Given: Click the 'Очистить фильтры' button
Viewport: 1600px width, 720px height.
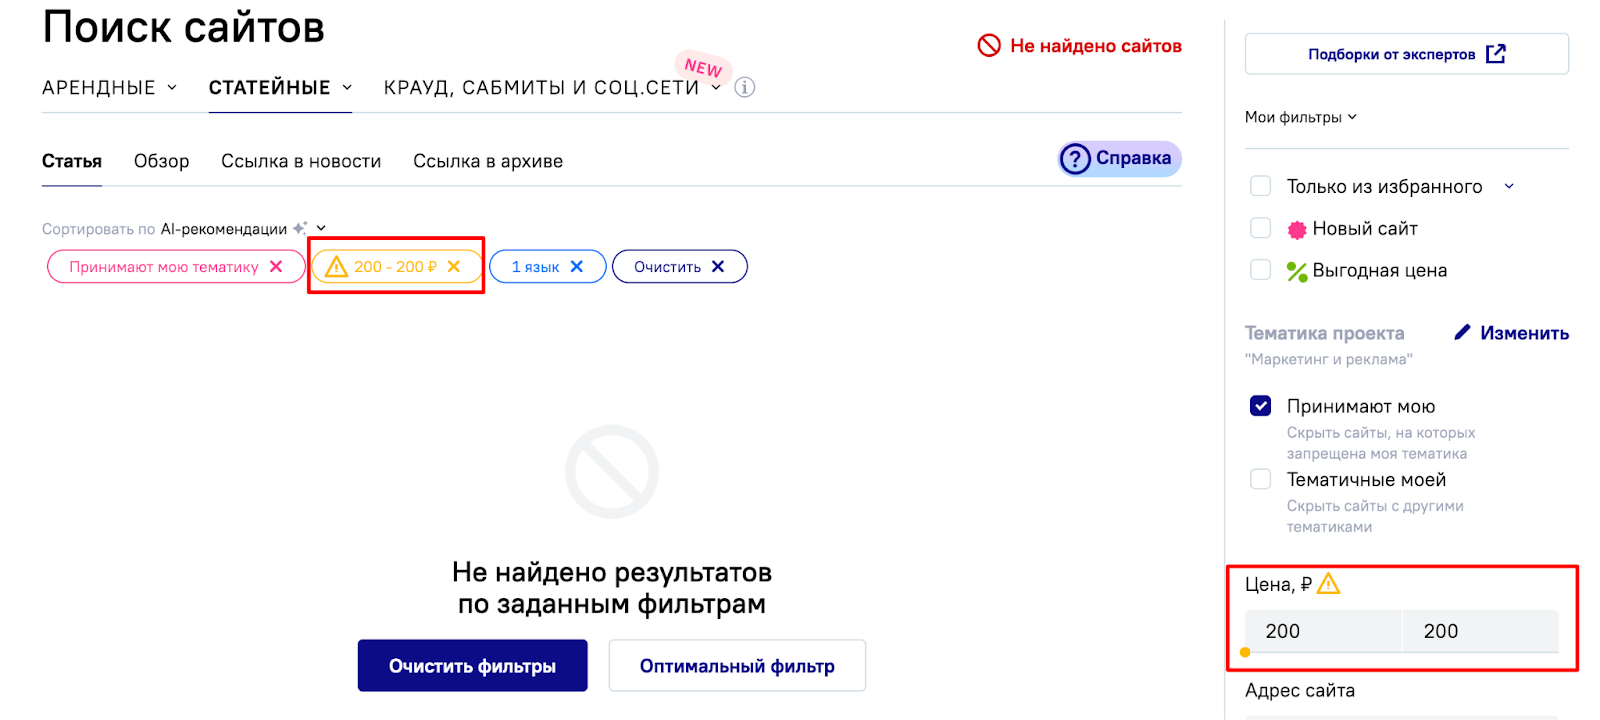Looking at the screenshot, I should click(x=472, y=666).
